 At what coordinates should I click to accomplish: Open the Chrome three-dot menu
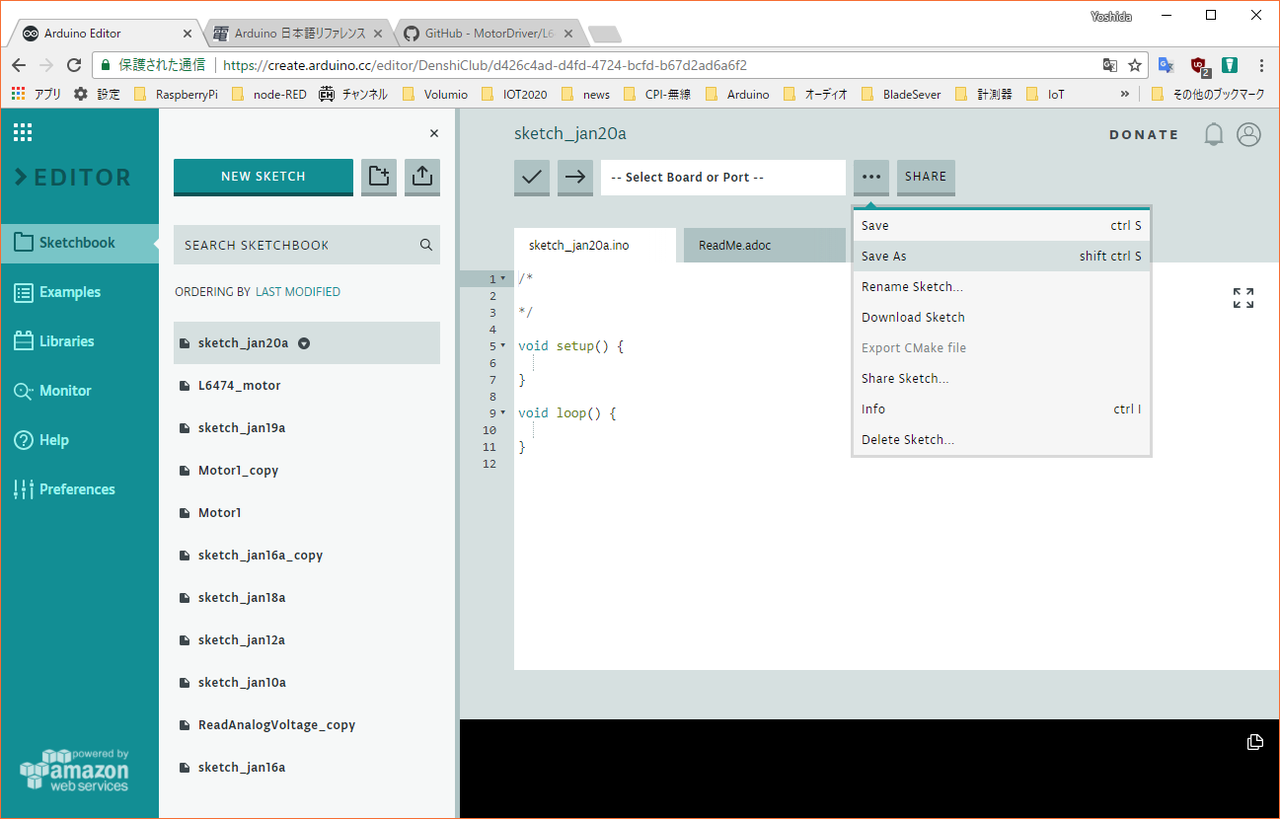(x=1261, y=65)
